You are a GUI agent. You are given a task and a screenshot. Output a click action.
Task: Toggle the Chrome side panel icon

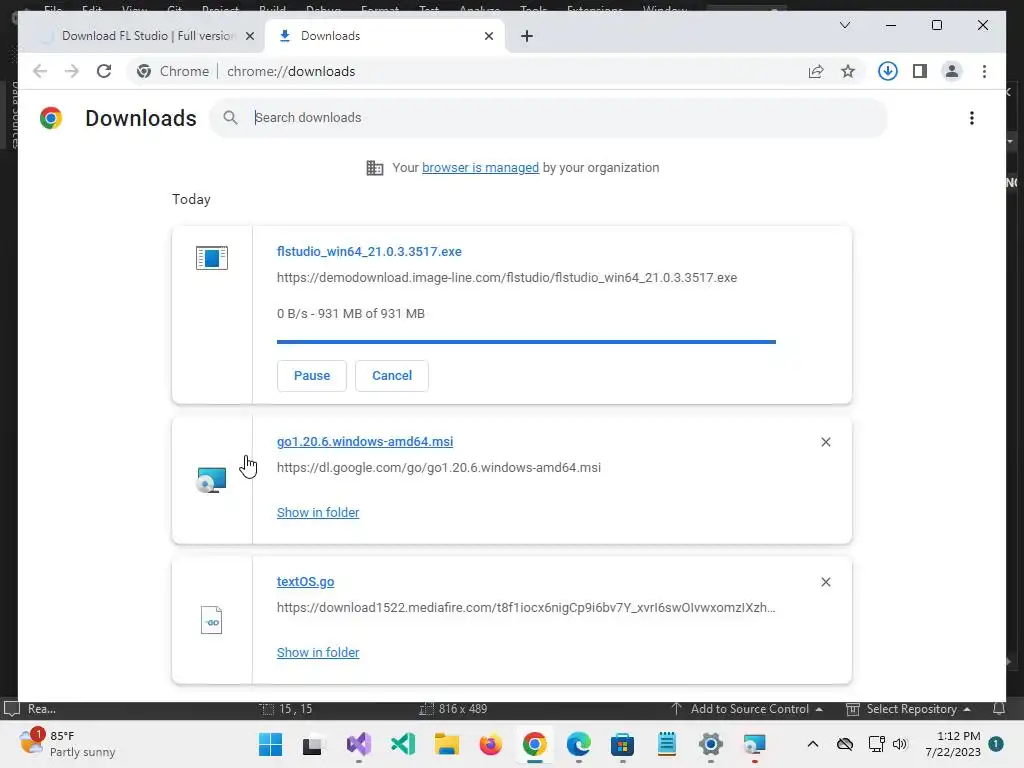click(920, 71)
